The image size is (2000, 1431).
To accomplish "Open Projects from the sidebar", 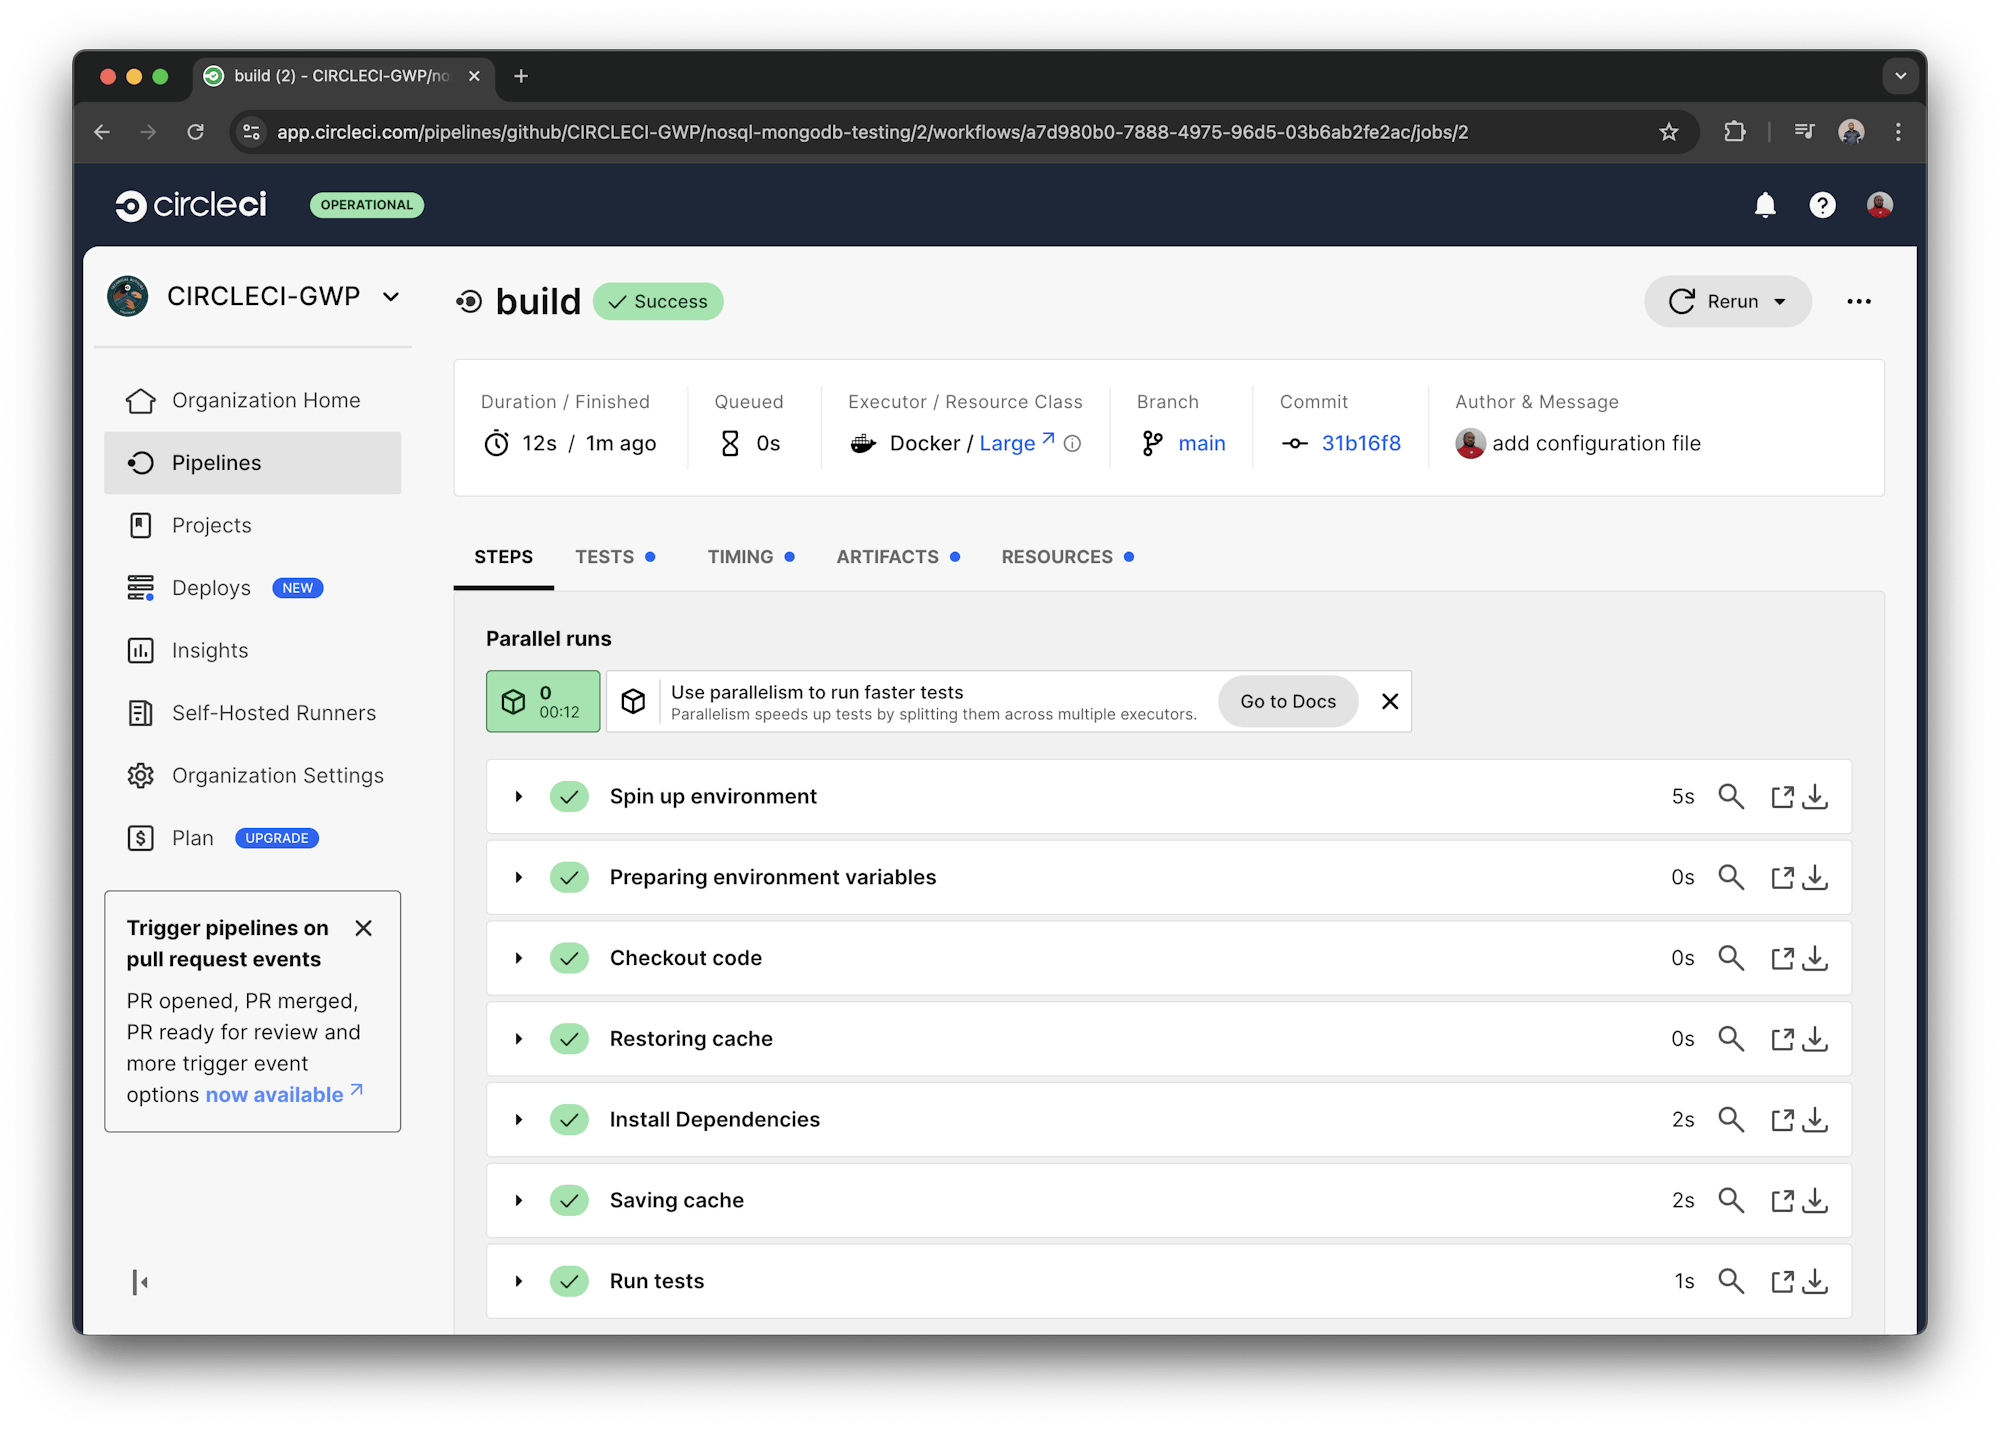I will 211,524.
